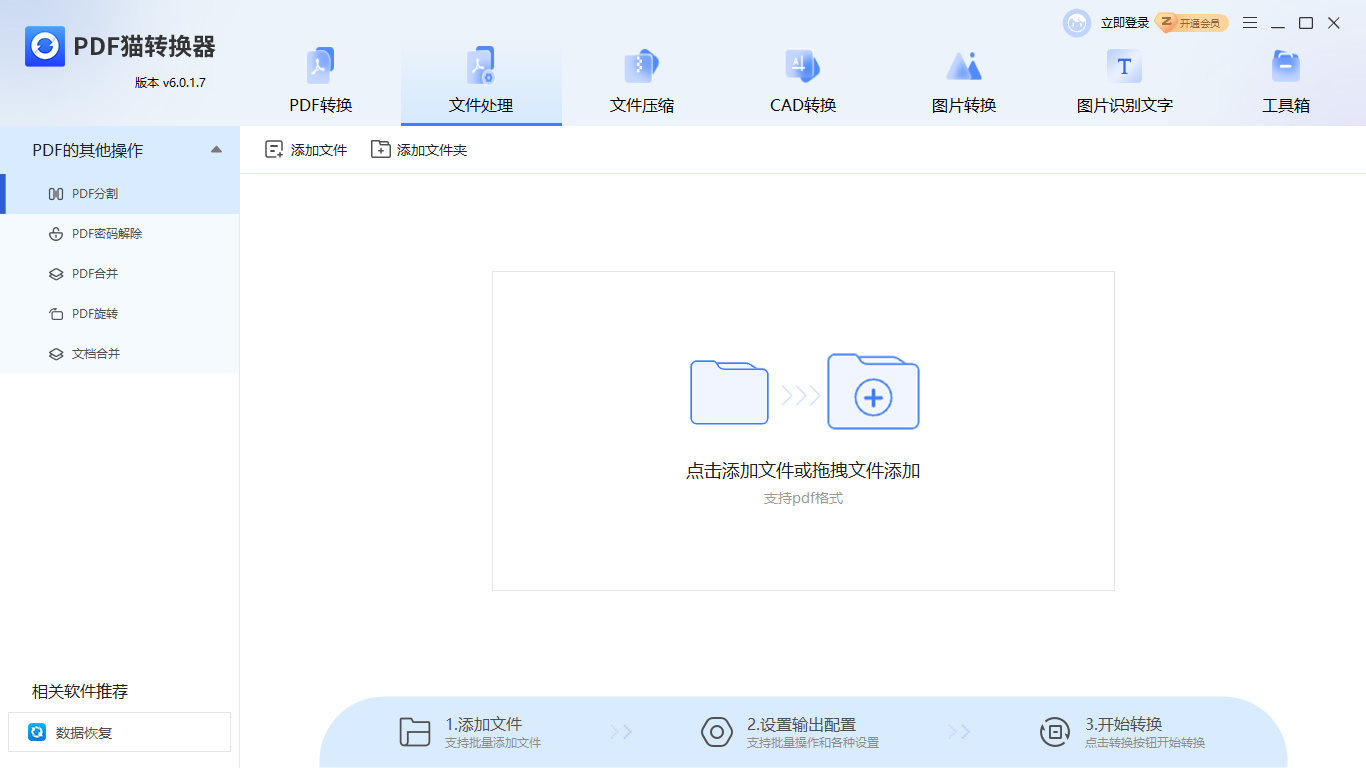Viewport: 1366px width, 768px height.
Task: Select the 图片转换 image conversion icon
Action: click(x=964, y=65)
